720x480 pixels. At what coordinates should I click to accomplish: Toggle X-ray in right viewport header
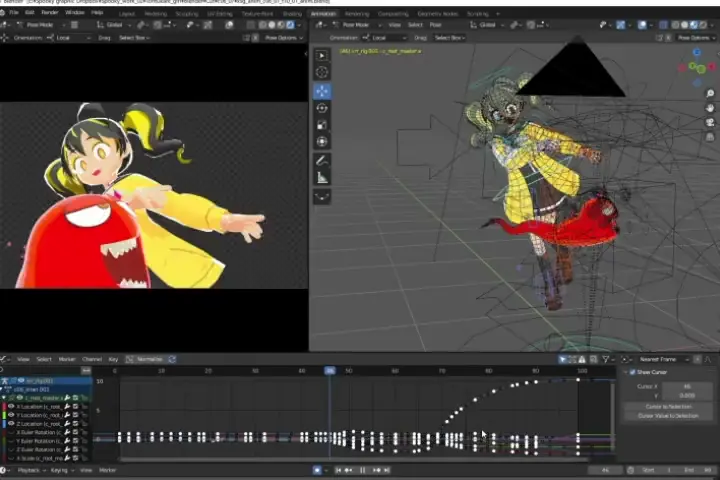click(x=663, y=25)
